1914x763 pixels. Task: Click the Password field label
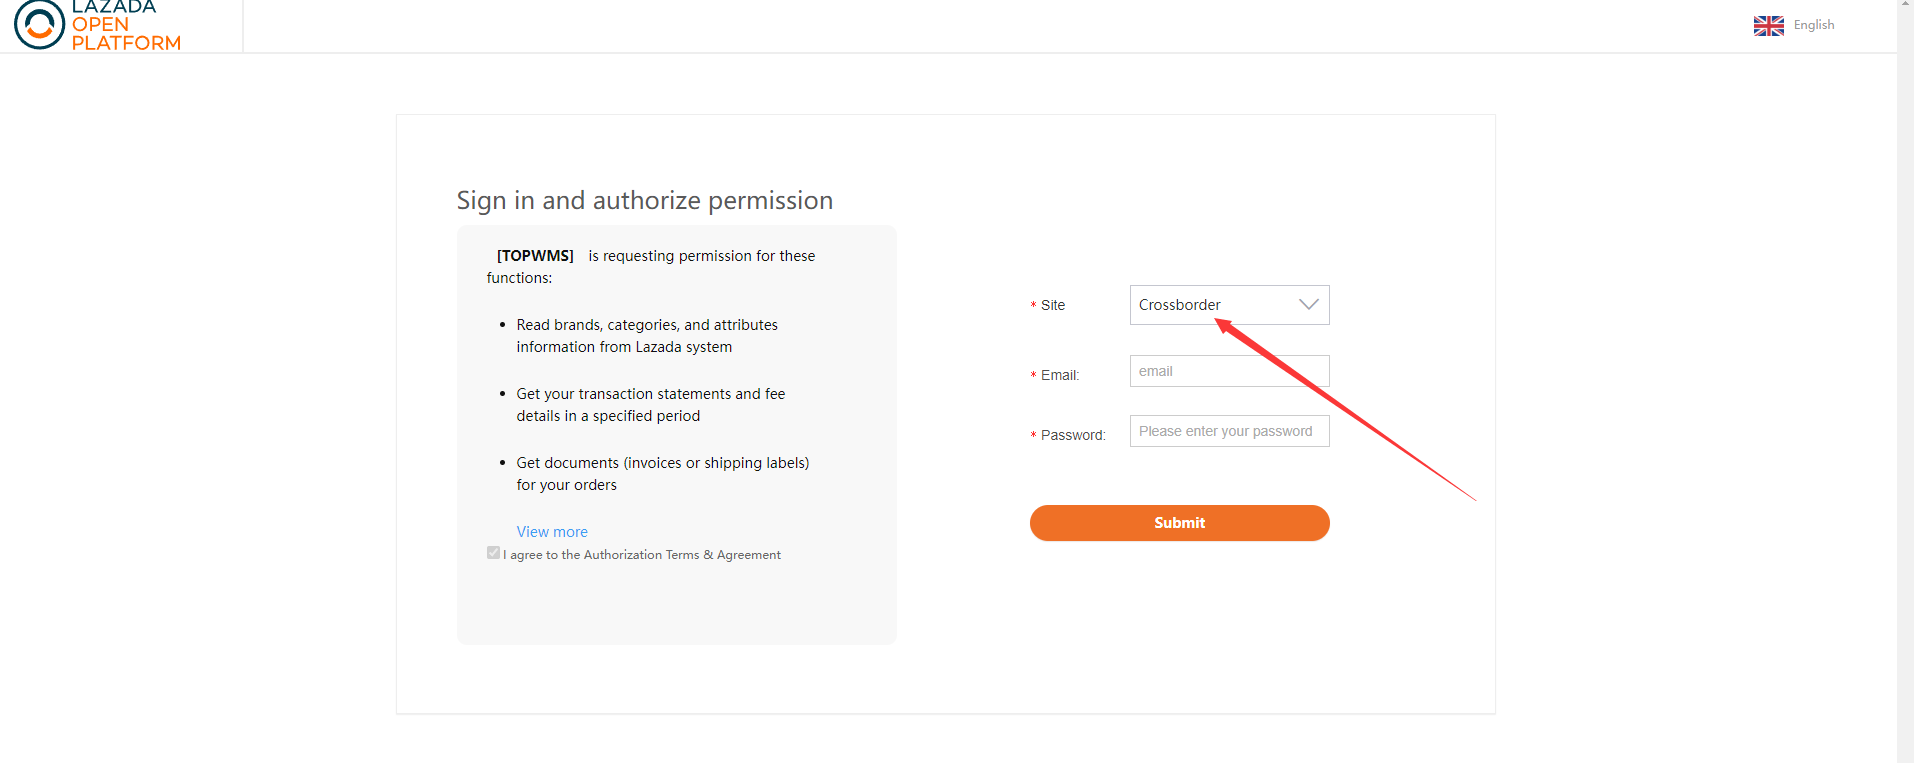point(1072,435)
